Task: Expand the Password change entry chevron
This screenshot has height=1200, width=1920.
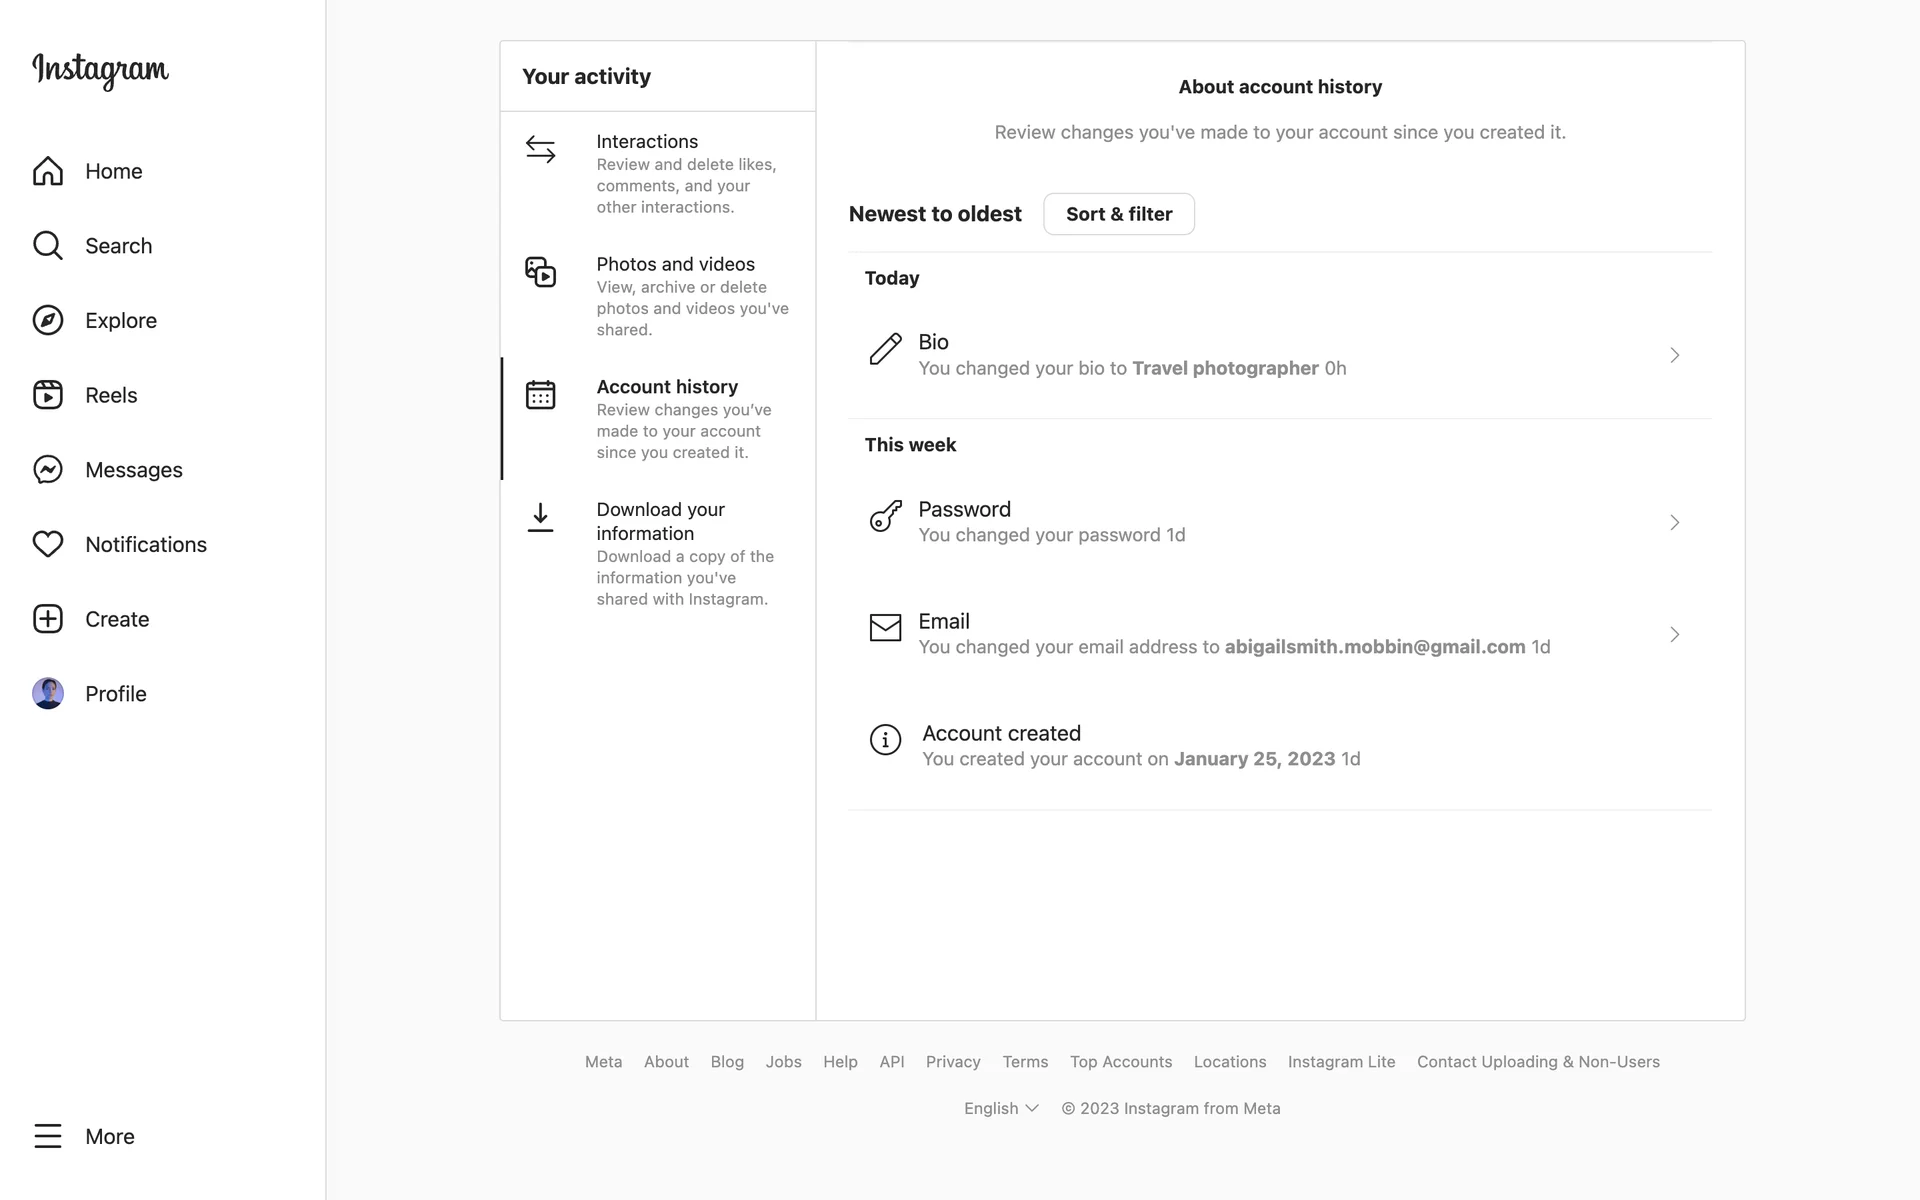Action: tap(1674, 523)
